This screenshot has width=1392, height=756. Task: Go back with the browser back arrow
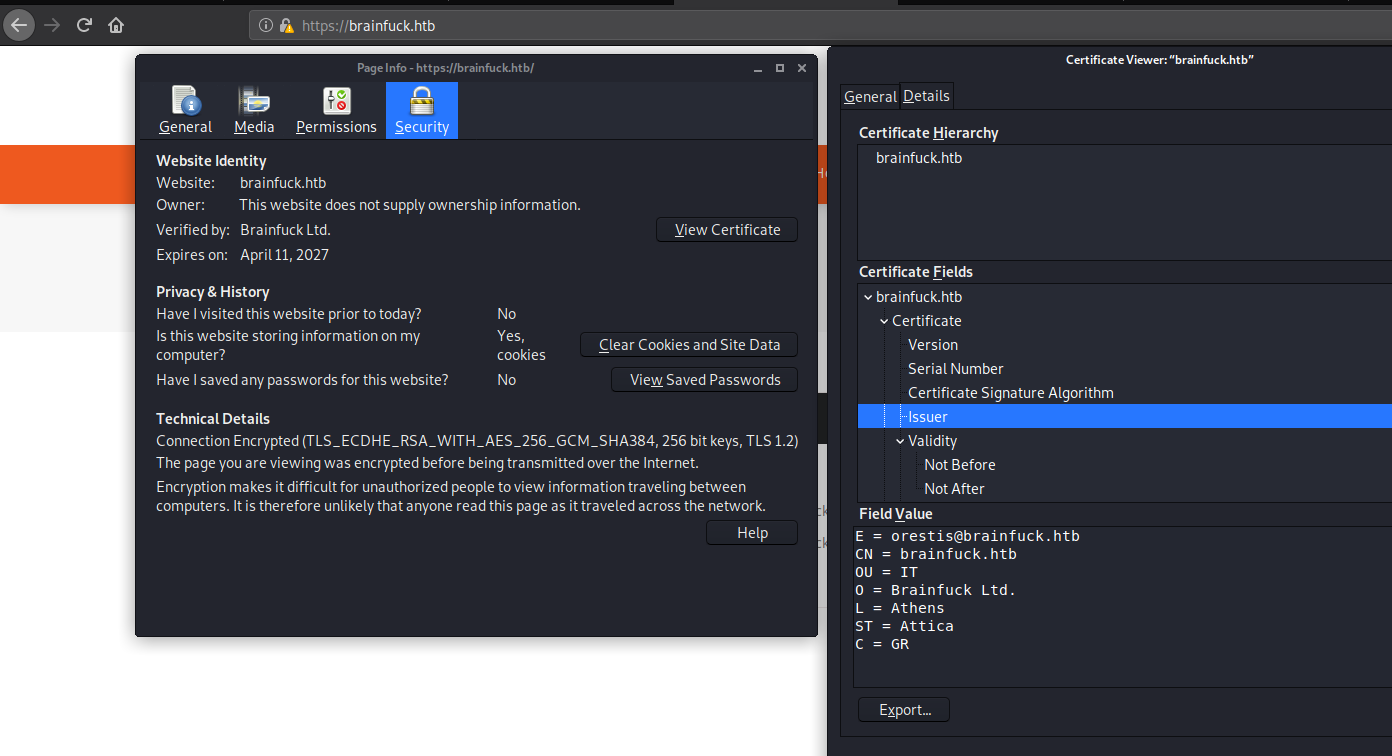tap(19, 25)
